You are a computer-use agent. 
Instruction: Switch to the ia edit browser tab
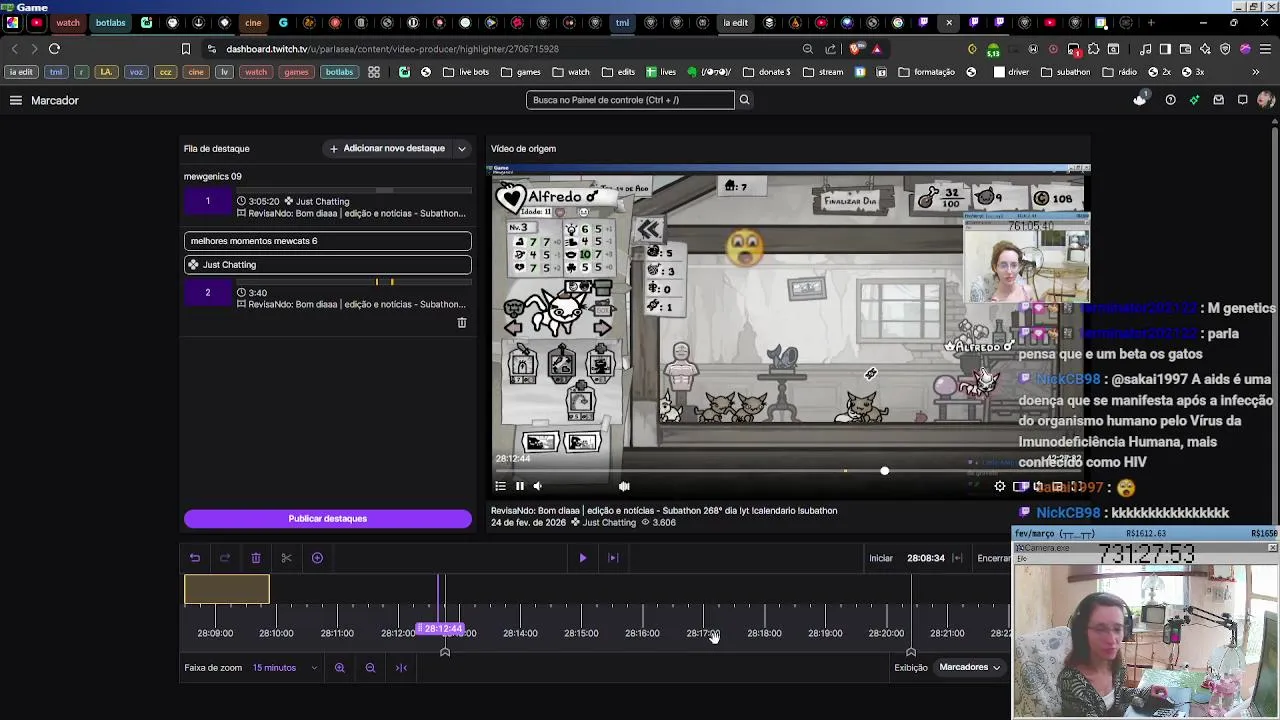click(x=736, y=23)
